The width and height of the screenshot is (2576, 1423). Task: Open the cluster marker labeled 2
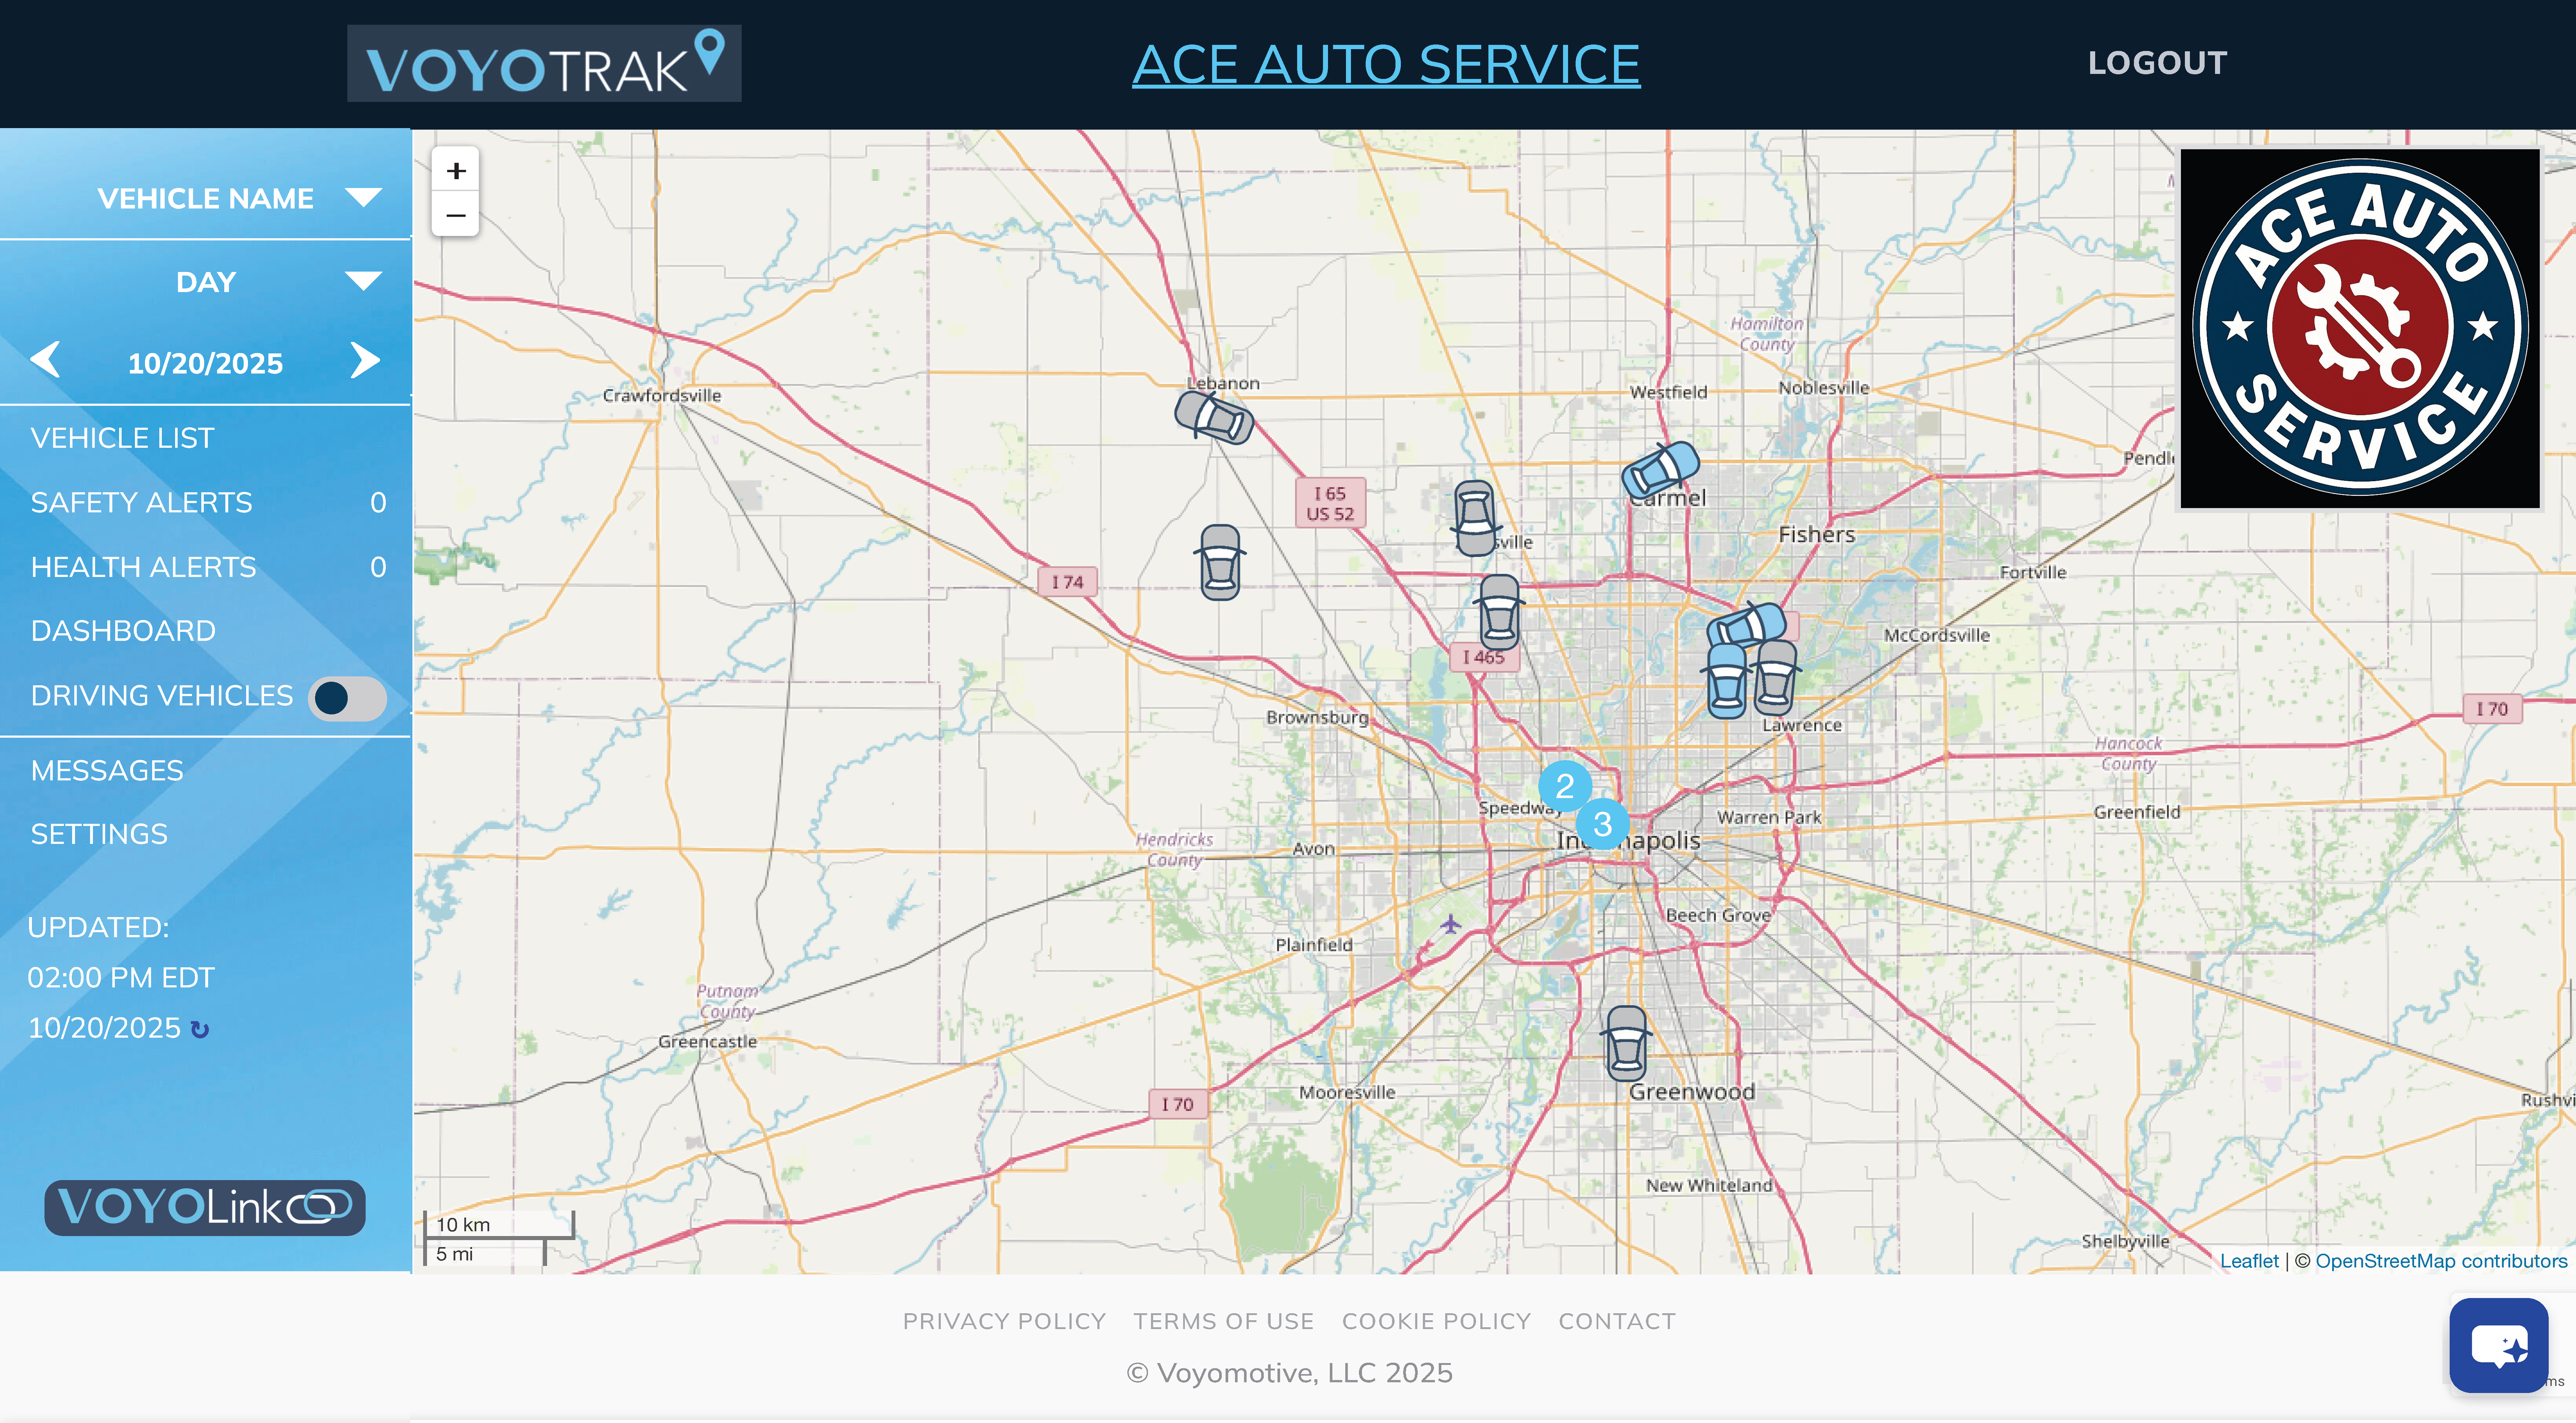point(1564,786)
